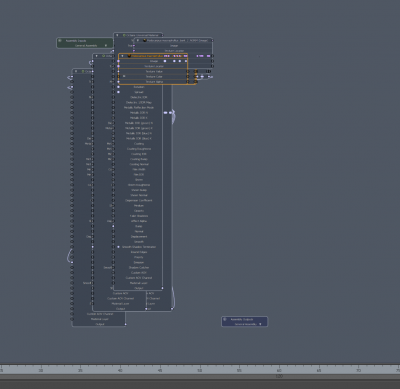Collapse the Octane Universal Material node with its triangle
400x389 pixels.
point(117,35)
